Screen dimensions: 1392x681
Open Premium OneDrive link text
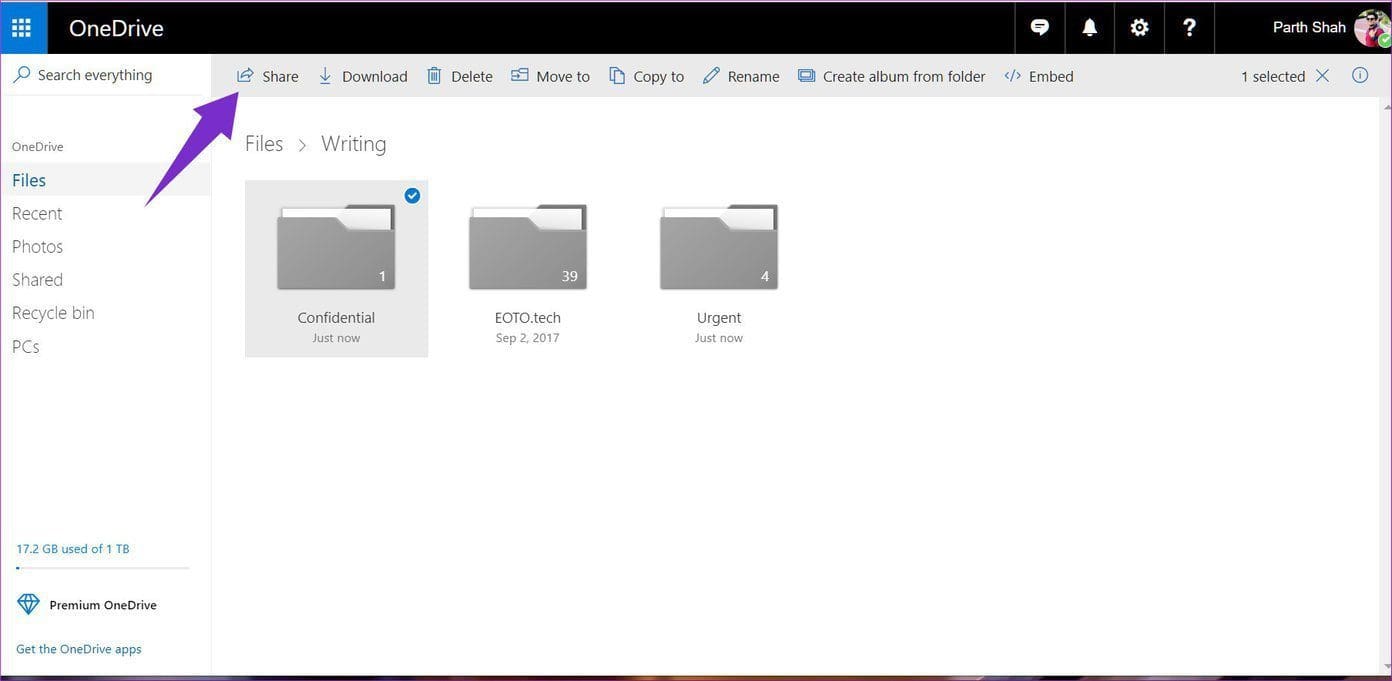tap(103, 605)
